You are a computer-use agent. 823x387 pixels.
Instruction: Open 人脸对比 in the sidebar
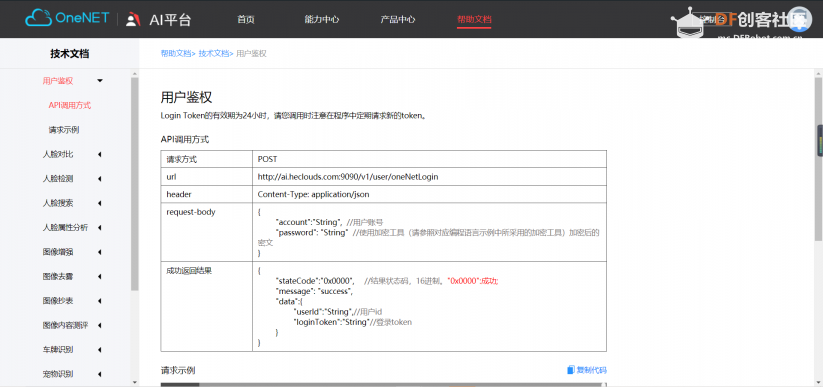pyautogui.click(x=58, y=154)
